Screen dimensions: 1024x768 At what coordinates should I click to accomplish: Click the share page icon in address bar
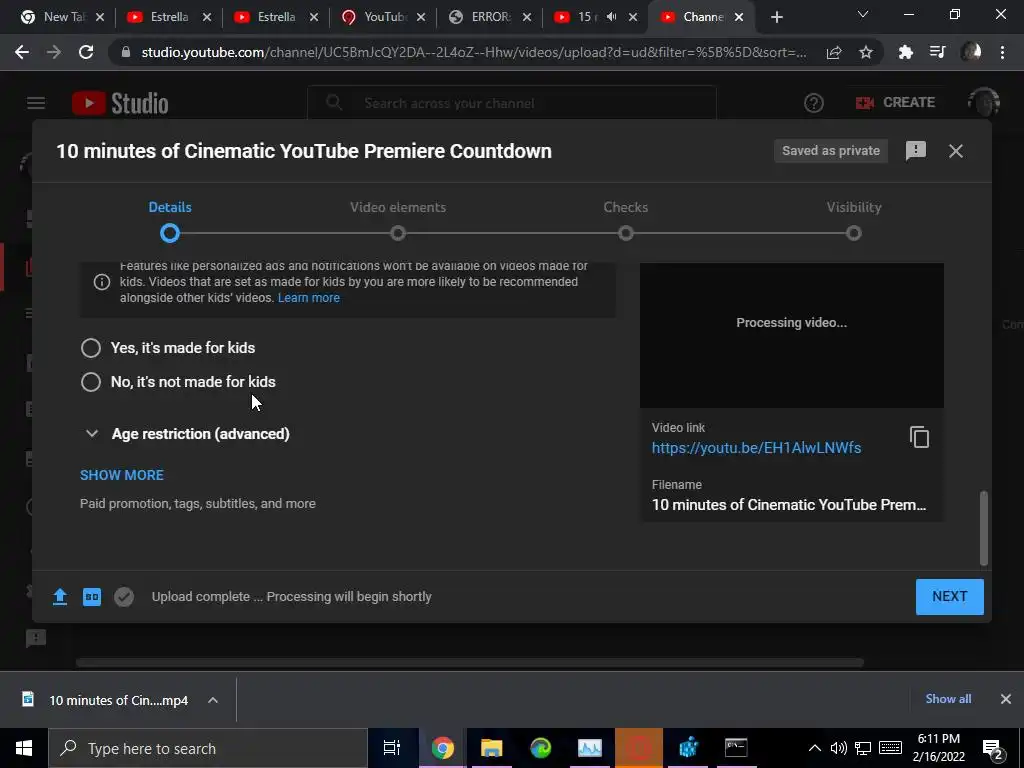[x=834, y=53]
